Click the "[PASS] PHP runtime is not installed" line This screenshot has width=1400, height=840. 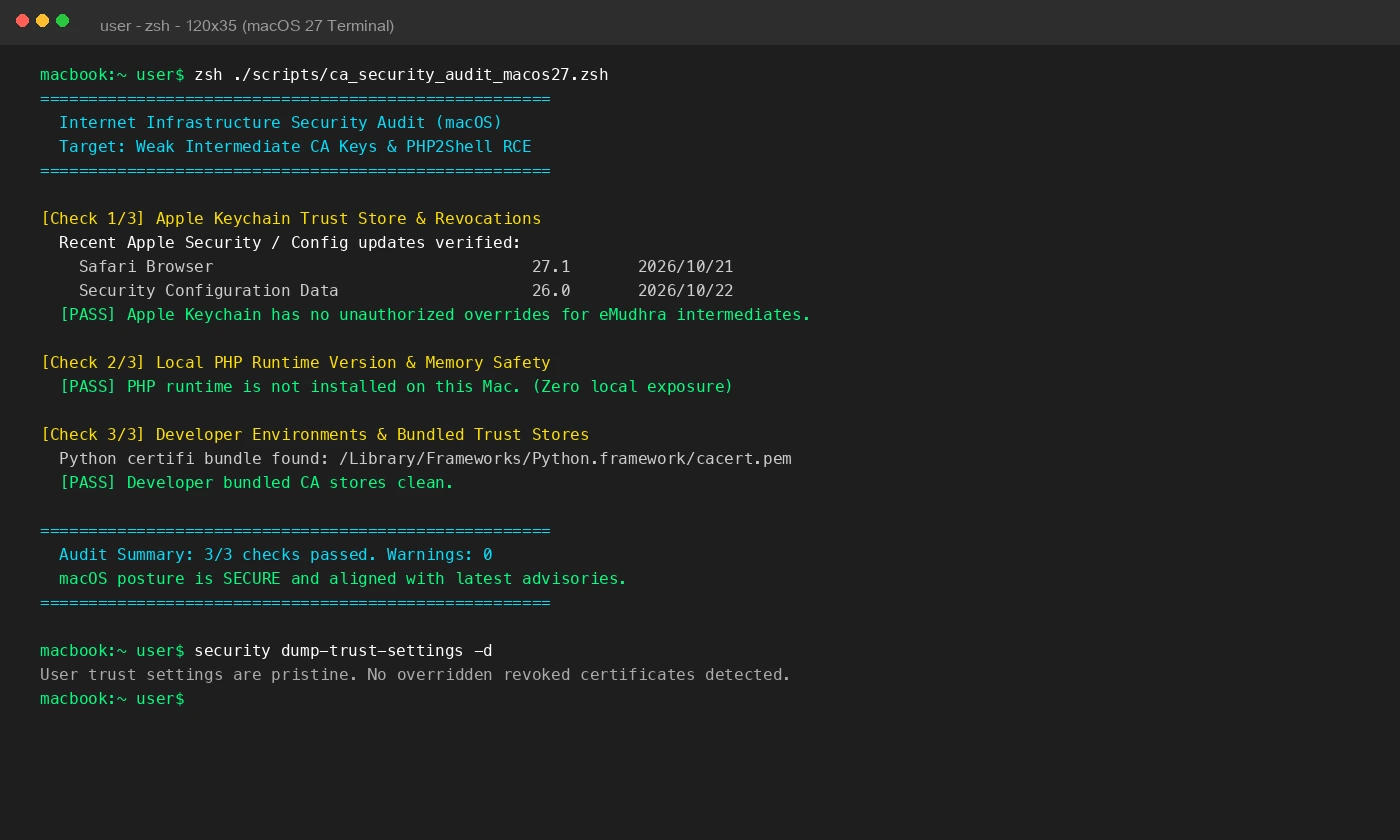pyautogui.click(x=396, y=387)
